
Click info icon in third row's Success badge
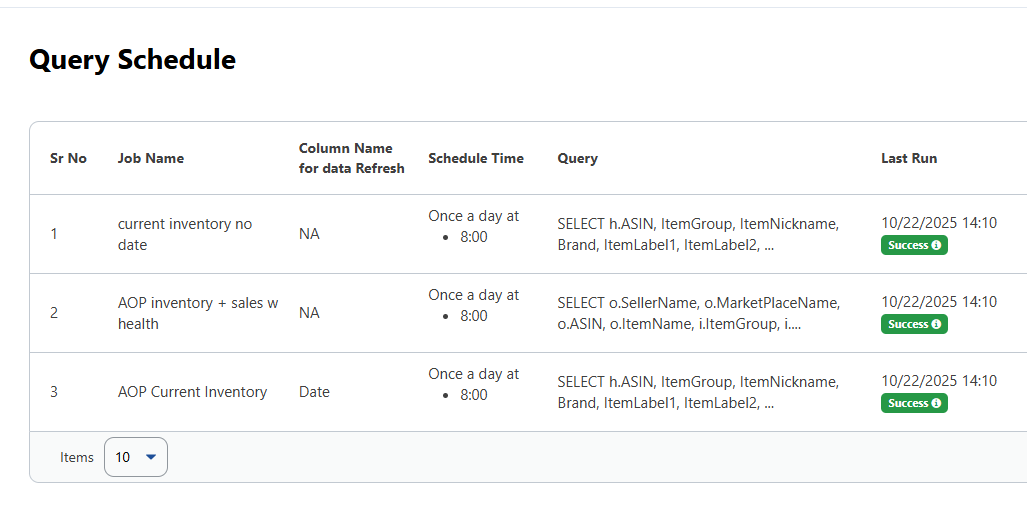(936, 403)
